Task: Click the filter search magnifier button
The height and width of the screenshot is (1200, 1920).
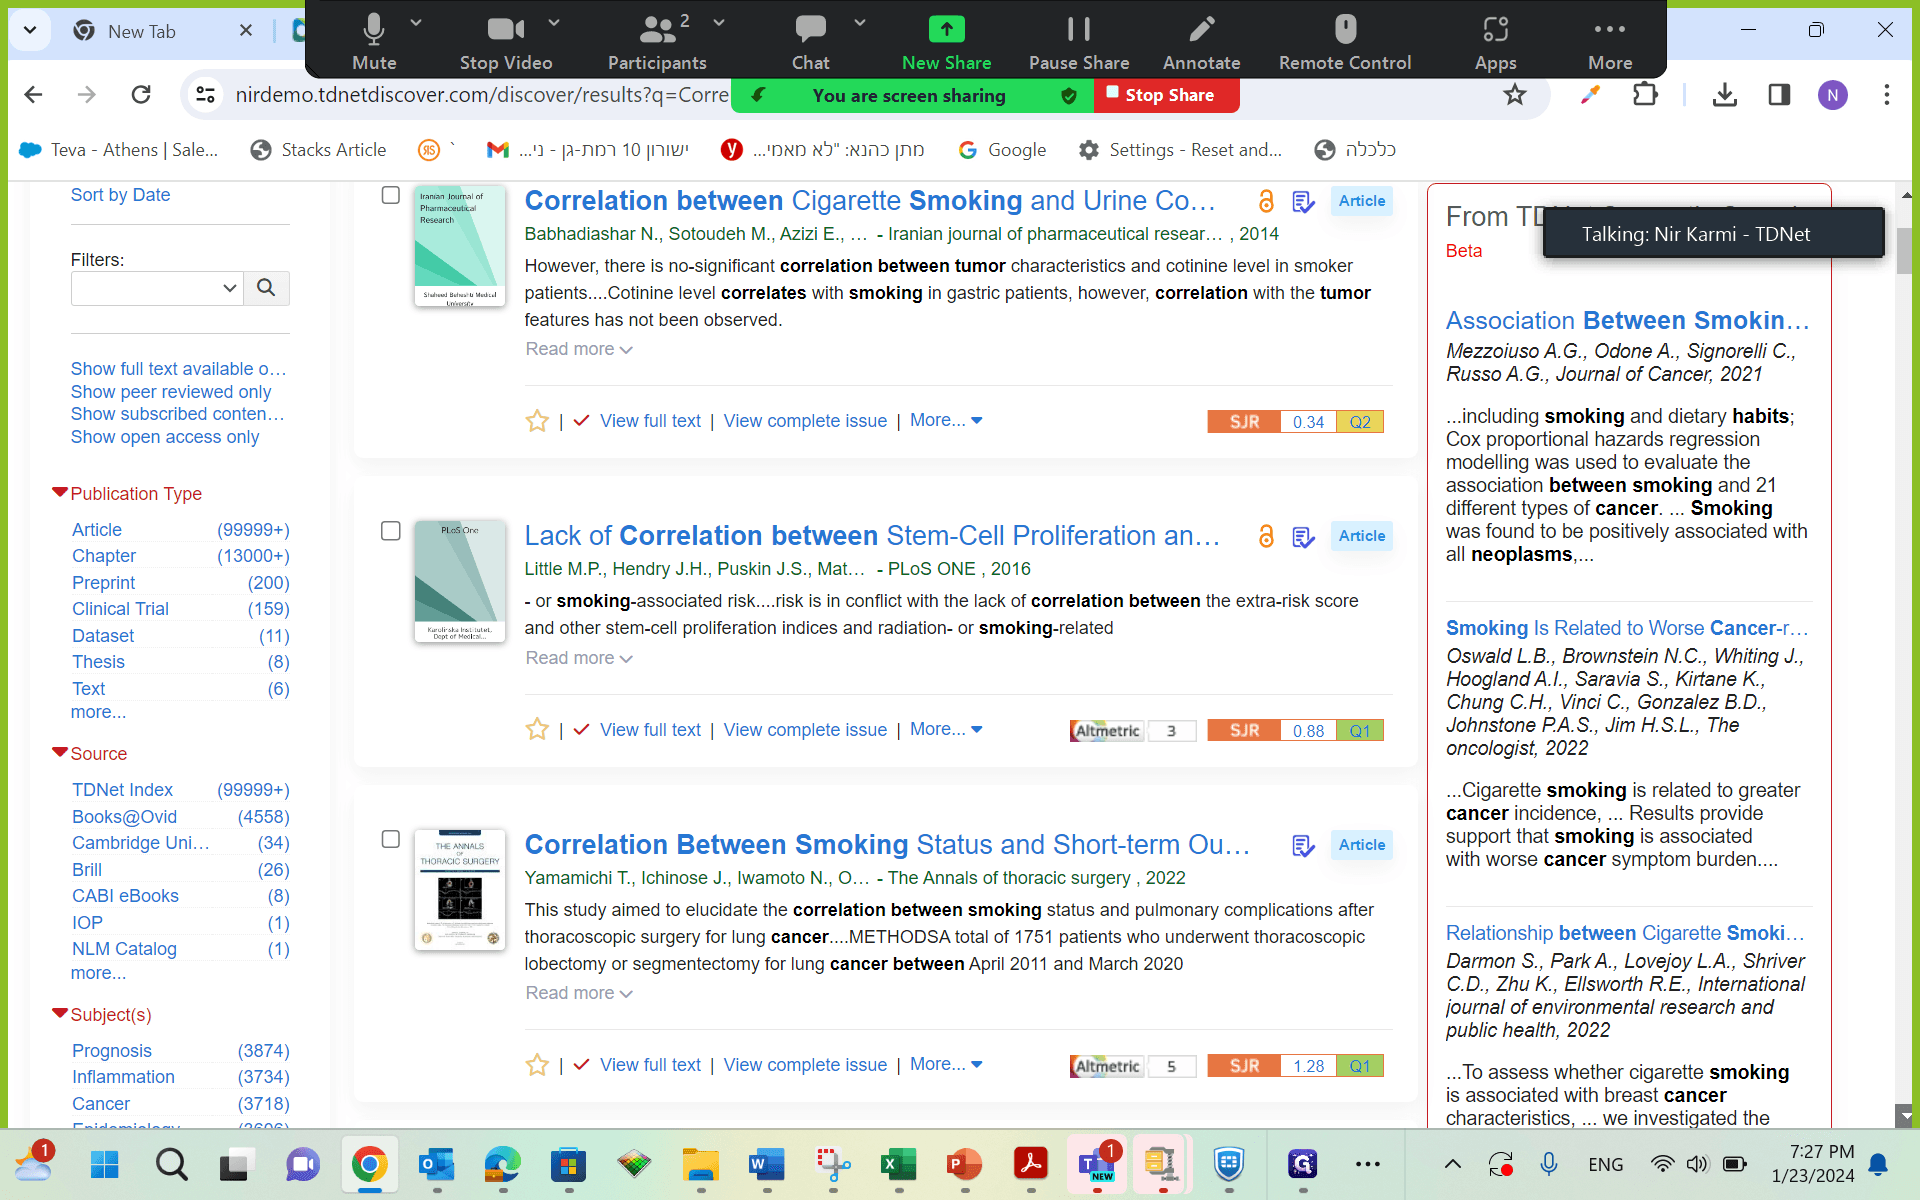Action: coord(266,288)
